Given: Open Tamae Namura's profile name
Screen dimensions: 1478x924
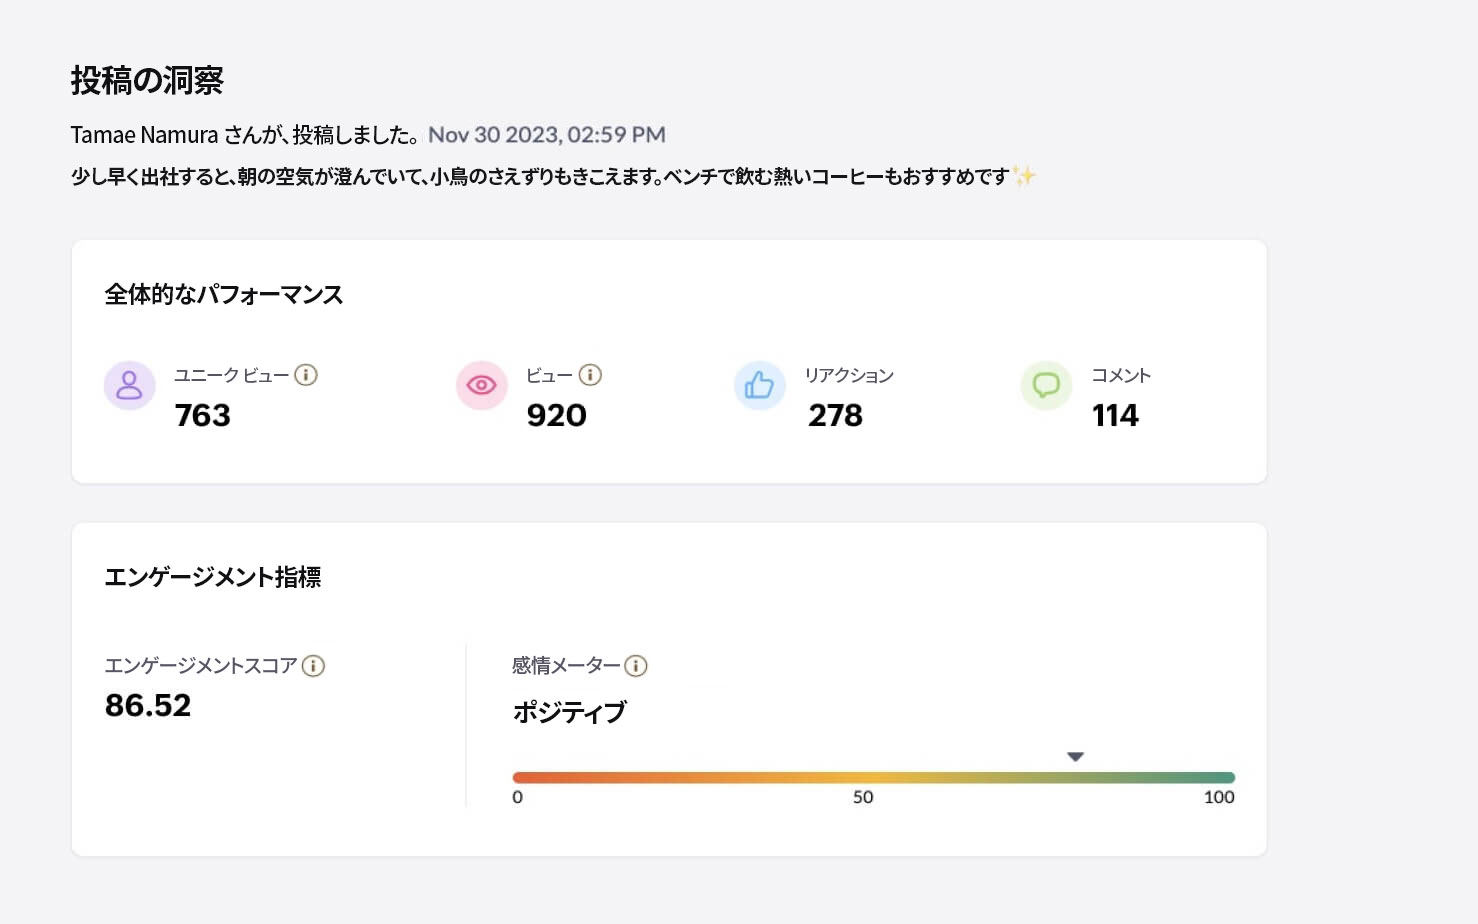Looking at the screenshot, I should pyautogui.click(x=140, y=134).
